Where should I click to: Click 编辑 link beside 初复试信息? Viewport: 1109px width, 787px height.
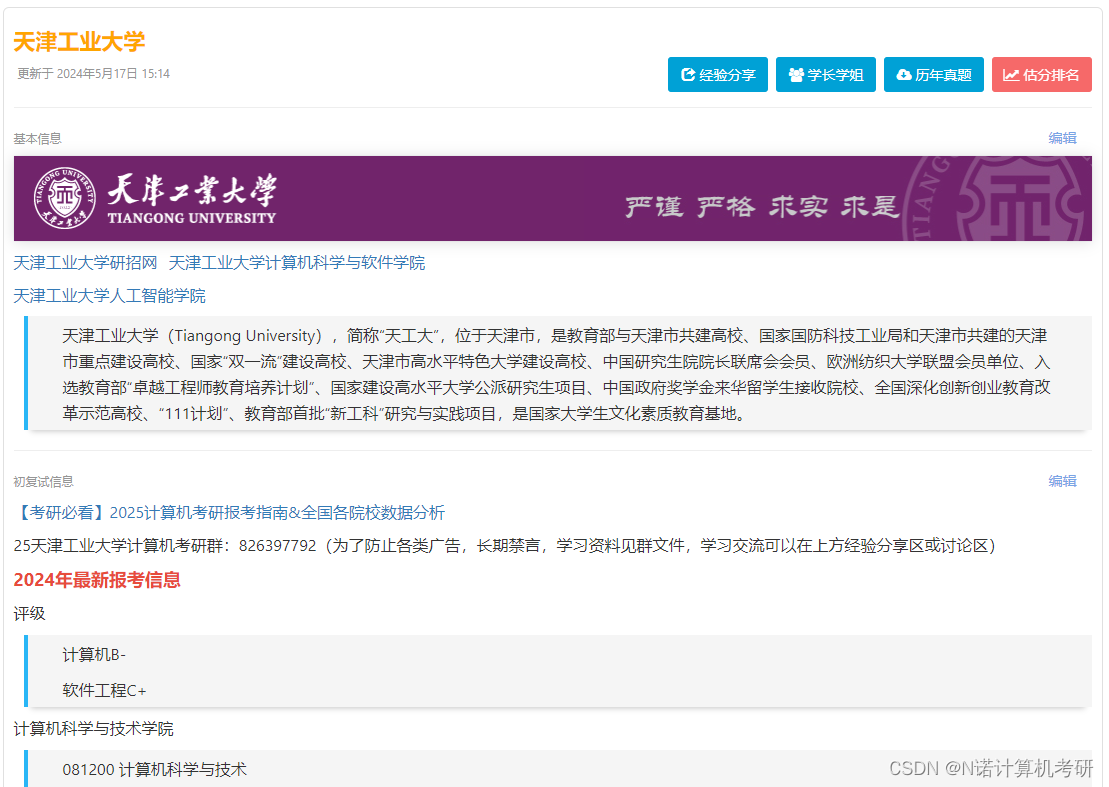tap(1062, 481)
